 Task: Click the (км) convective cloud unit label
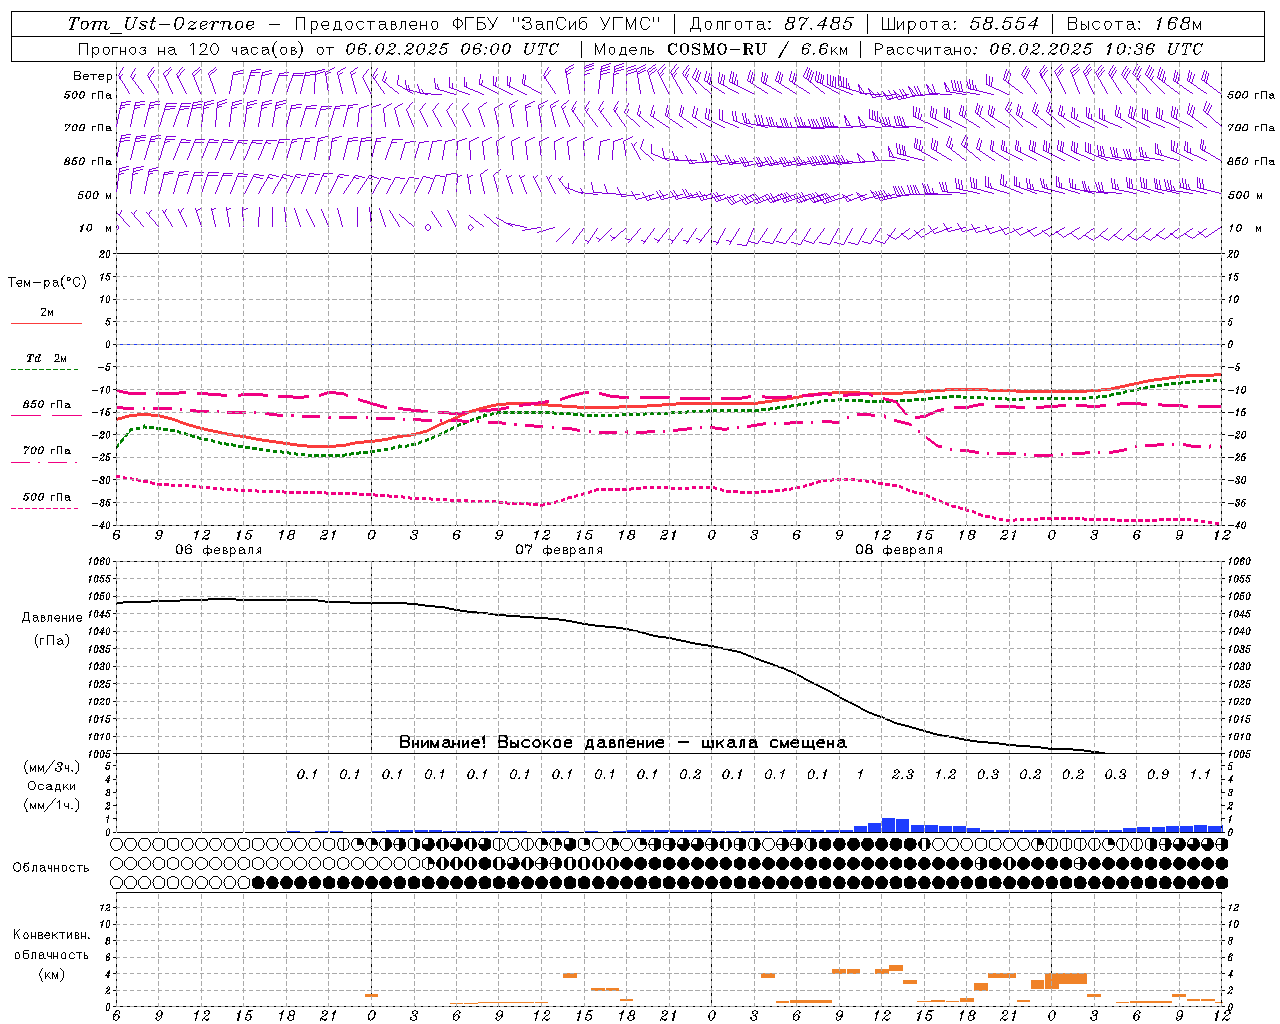pos(51,974)
